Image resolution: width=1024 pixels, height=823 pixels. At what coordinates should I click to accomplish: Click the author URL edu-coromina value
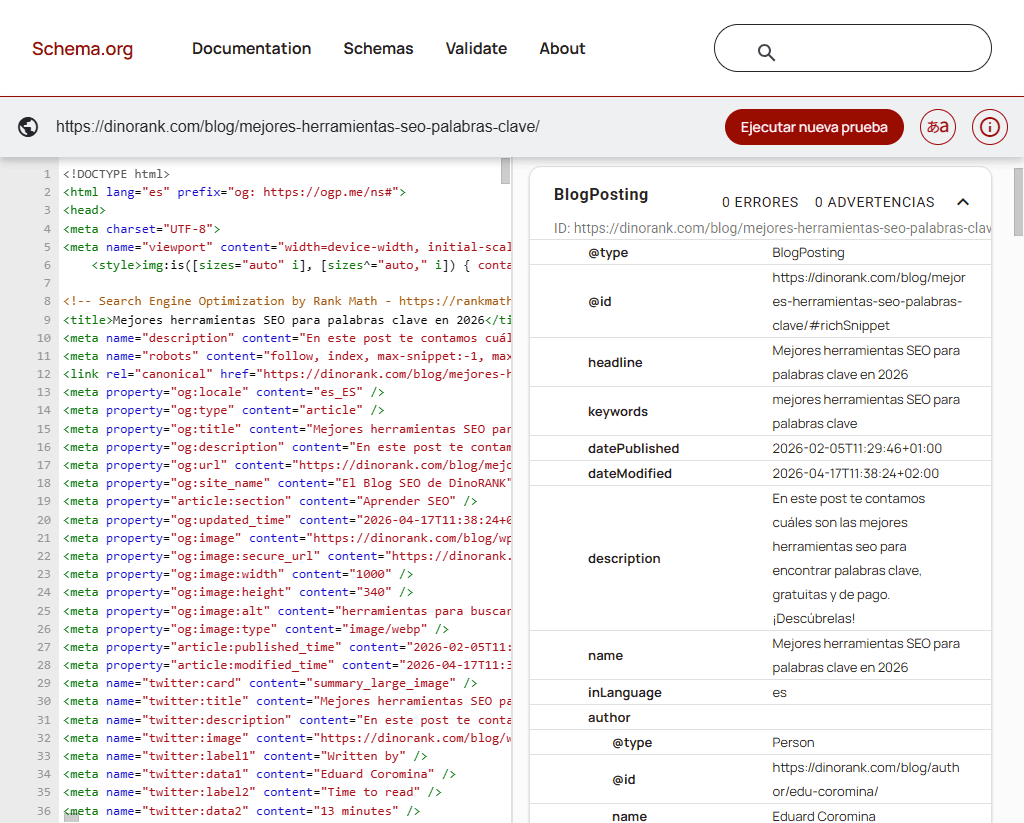pos(866,779)
